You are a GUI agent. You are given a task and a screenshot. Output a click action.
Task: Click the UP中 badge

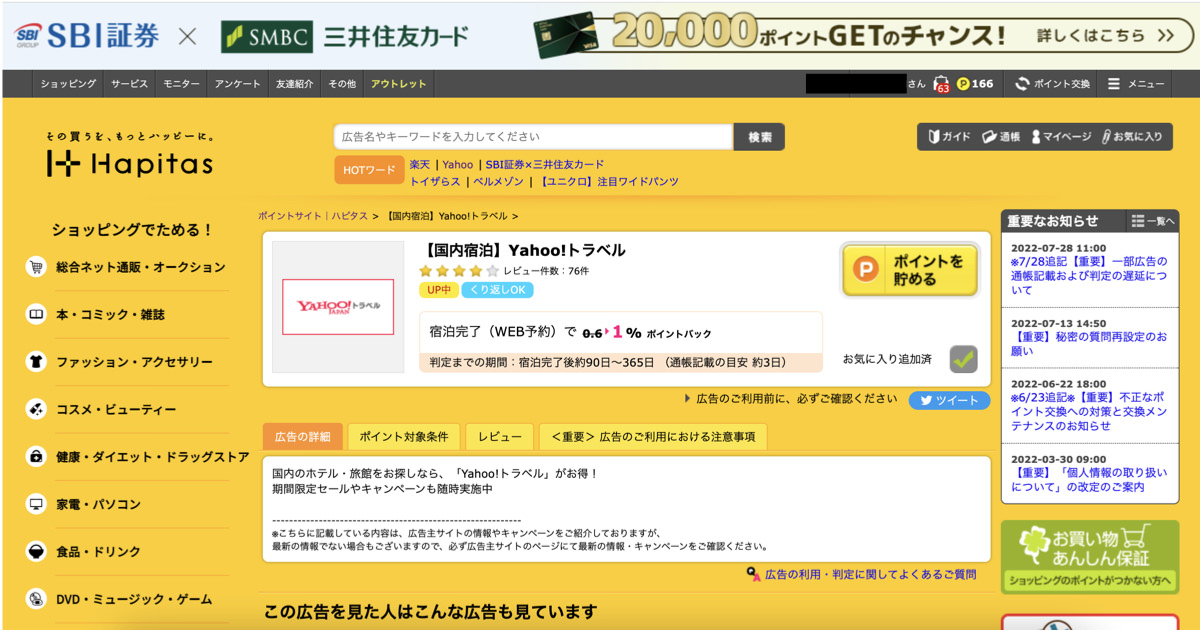coord(438,290)
